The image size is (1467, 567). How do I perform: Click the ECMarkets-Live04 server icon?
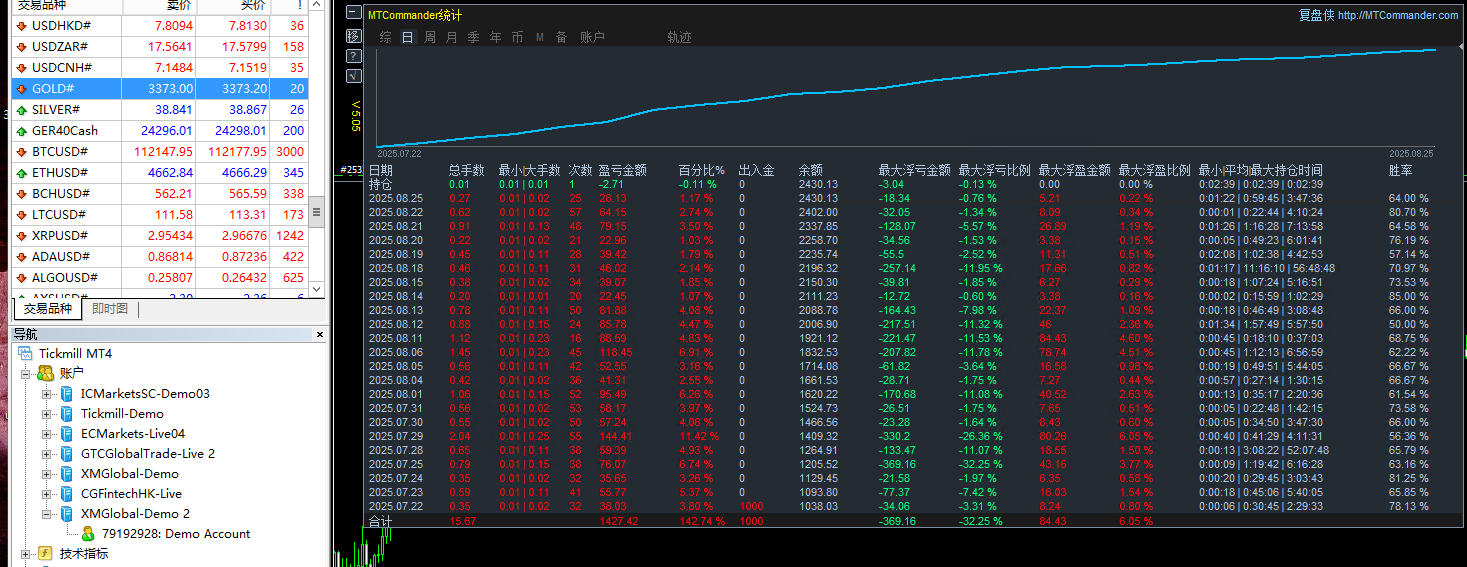tap(67, 434)
